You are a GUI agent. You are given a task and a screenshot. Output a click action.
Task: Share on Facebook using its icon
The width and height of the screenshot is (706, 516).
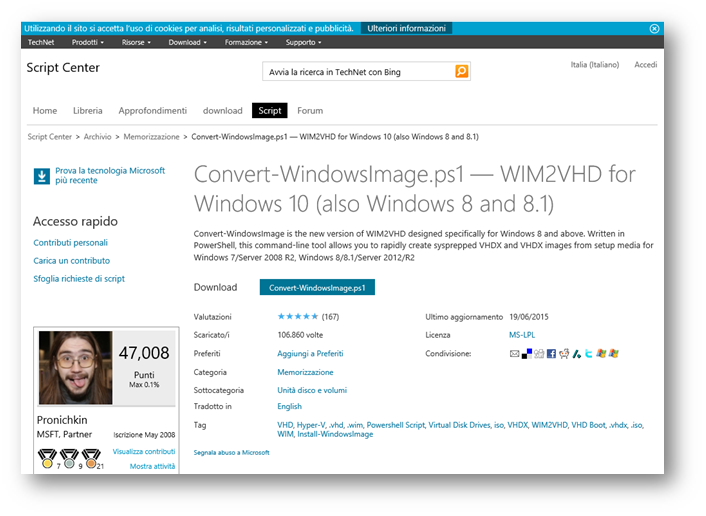click(x=551, y=354)
